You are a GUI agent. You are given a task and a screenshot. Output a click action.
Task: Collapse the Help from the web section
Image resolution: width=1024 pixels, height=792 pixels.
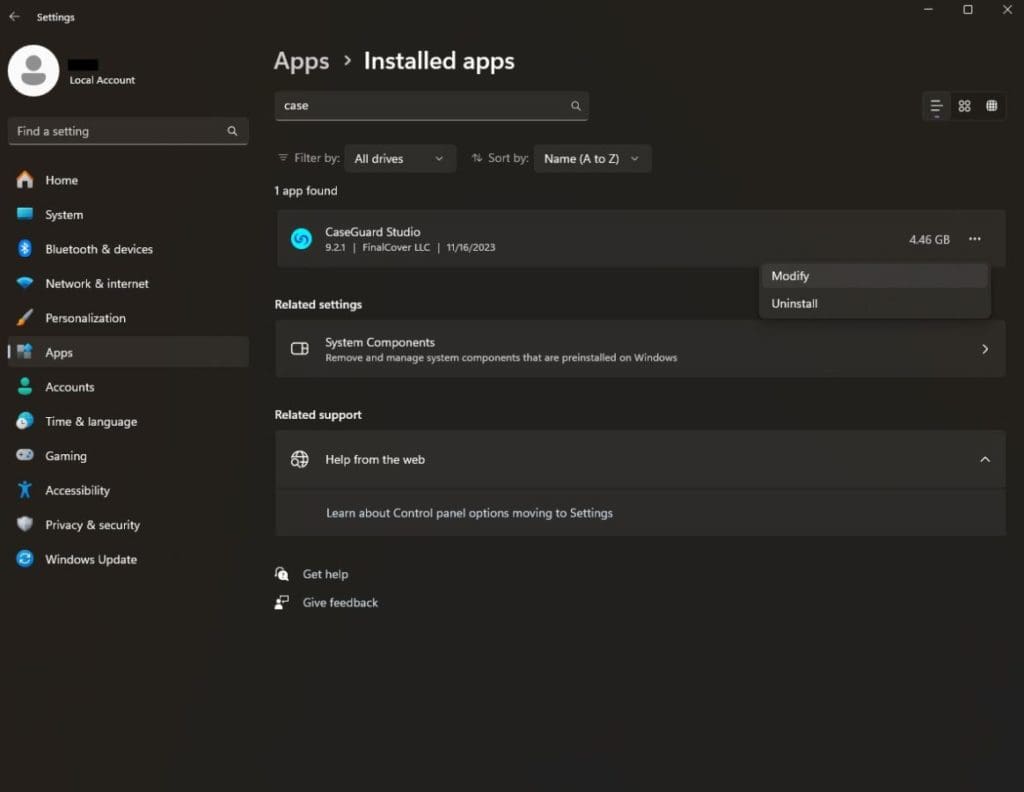[984, 460]
